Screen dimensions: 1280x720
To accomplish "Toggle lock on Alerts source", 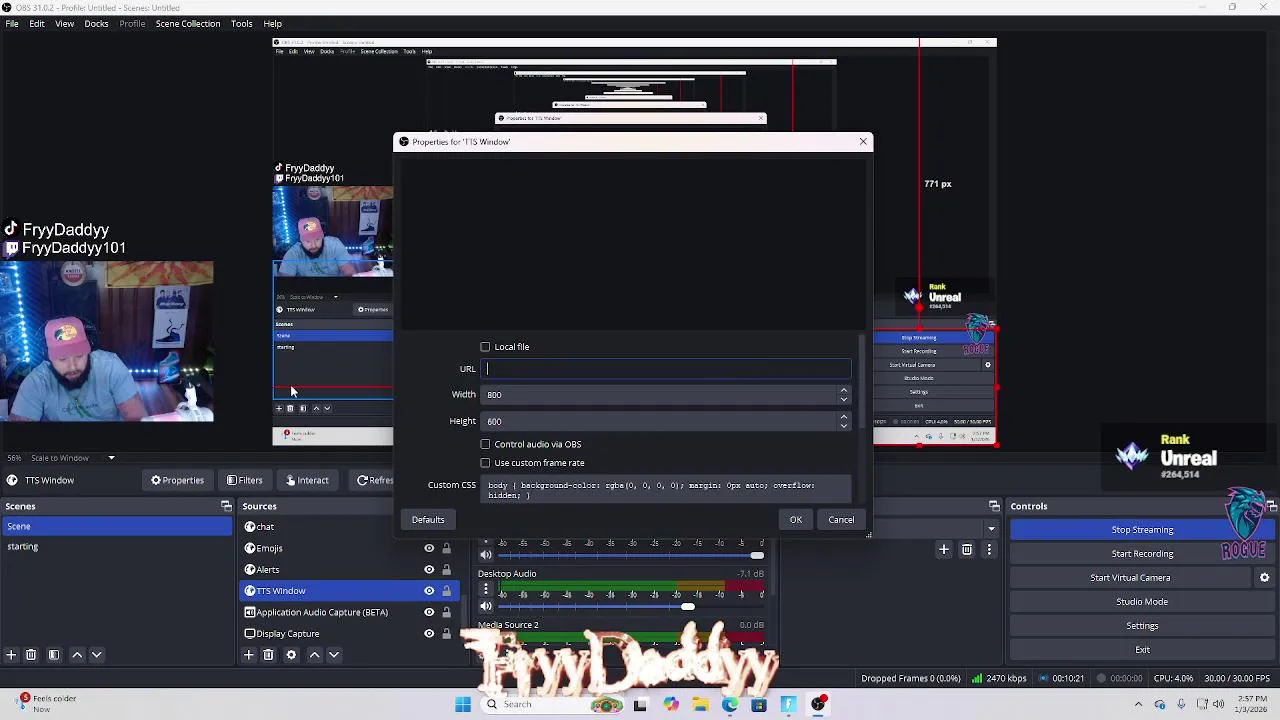I will coord(447,569).
